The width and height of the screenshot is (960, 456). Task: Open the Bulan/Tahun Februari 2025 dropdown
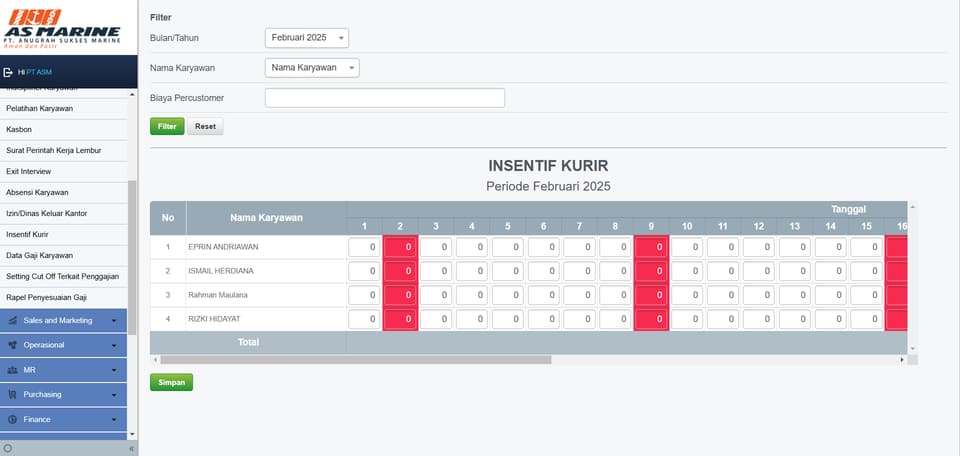coord(307,38)
